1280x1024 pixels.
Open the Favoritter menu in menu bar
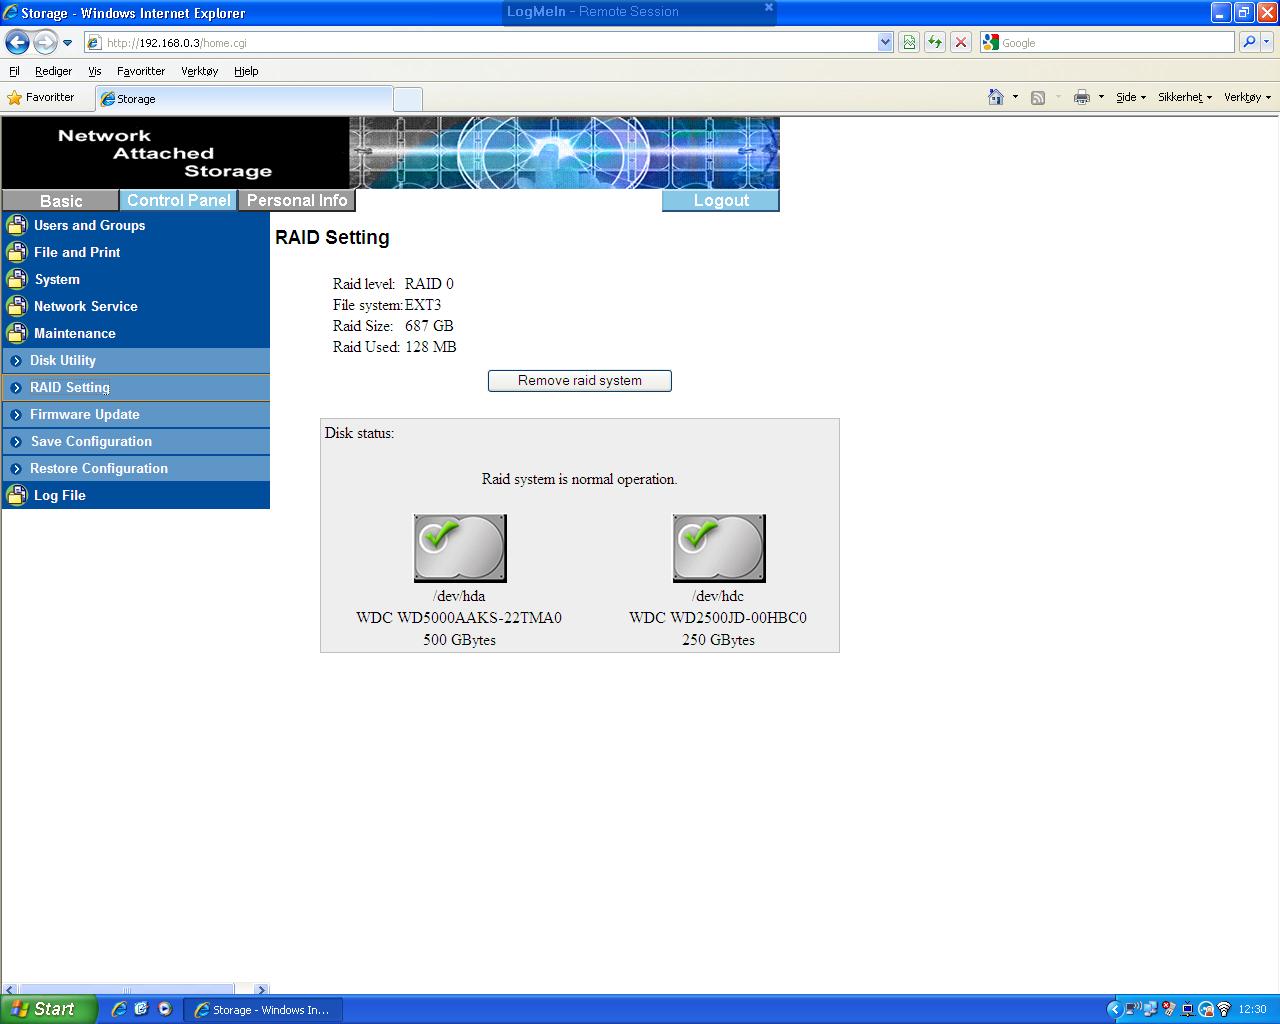pyautogui.click(x=141, y=71)
